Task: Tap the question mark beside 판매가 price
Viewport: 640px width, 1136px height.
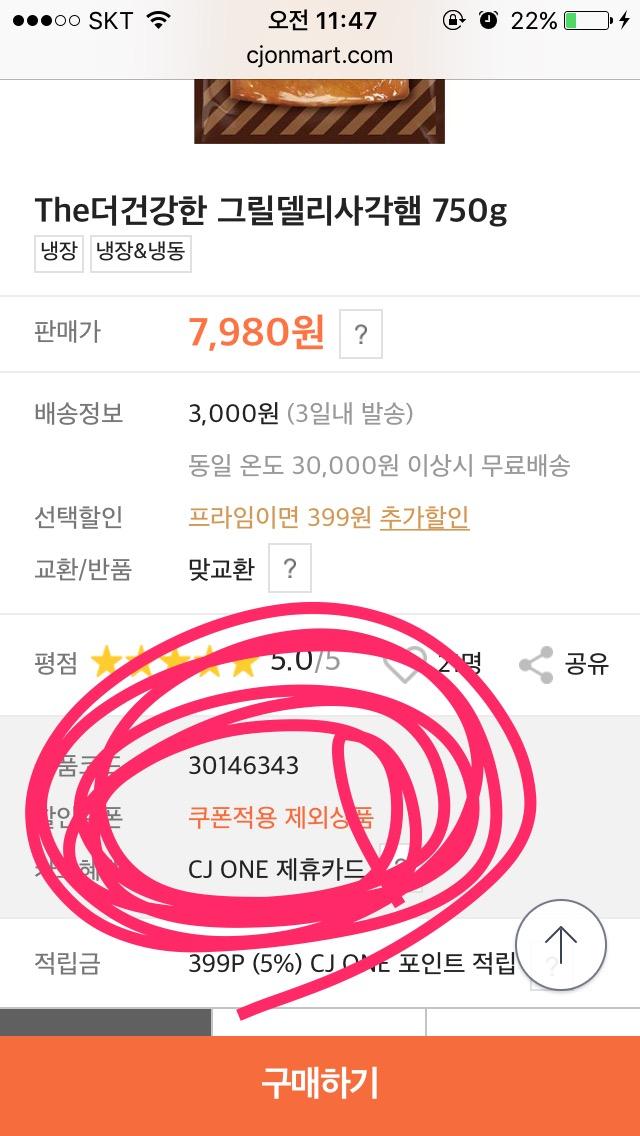Action: tap(360, 334)
